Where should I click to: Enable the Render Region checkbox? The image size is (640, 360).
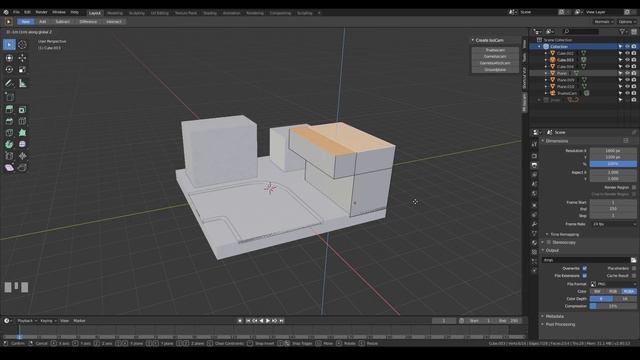[x=634, y=187]
